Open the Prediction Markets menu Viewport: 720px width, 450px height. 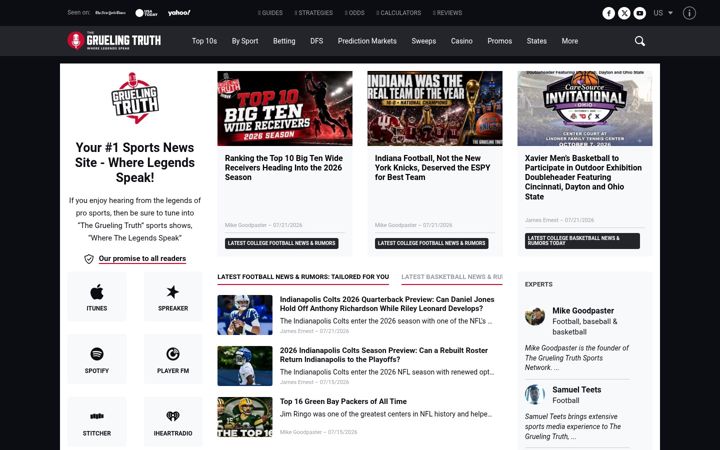click(x=367, y=41)
